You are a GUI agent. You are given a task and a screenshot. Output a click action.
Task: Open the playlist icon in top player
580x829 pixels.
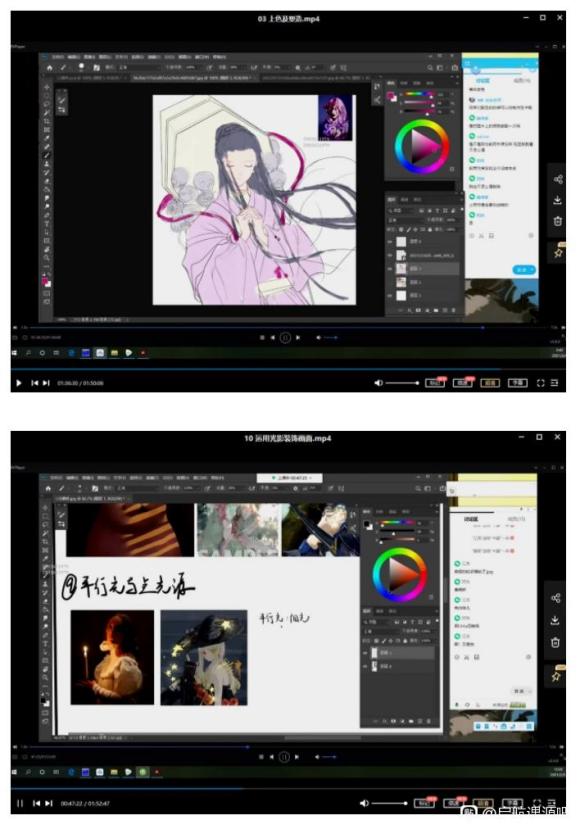tap(554, 383)
